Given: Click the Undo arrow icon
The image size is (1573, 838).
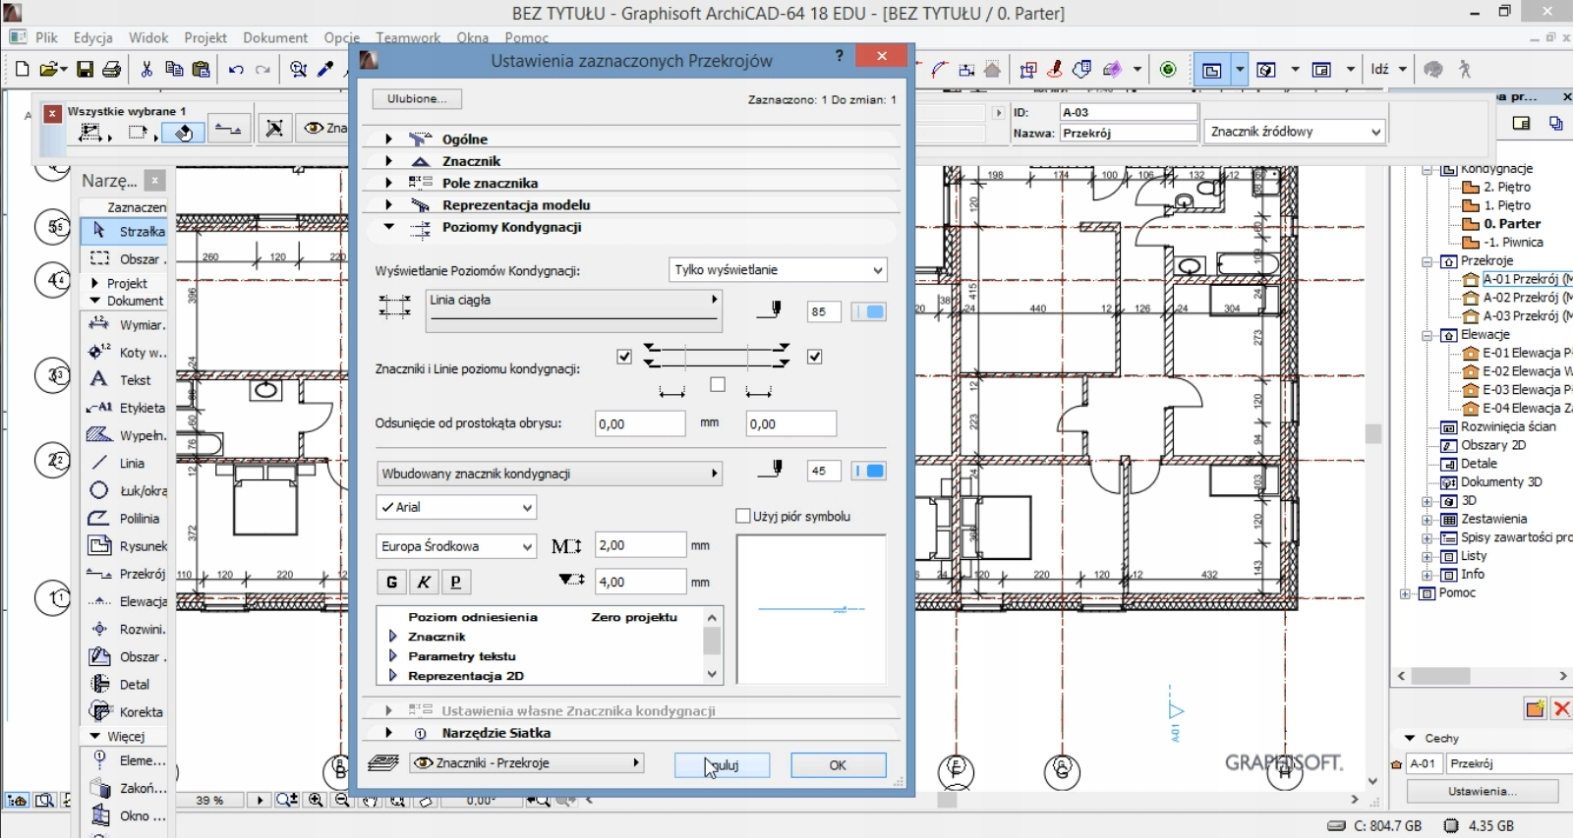Looking at the screenshot, I should pos(236,70).
